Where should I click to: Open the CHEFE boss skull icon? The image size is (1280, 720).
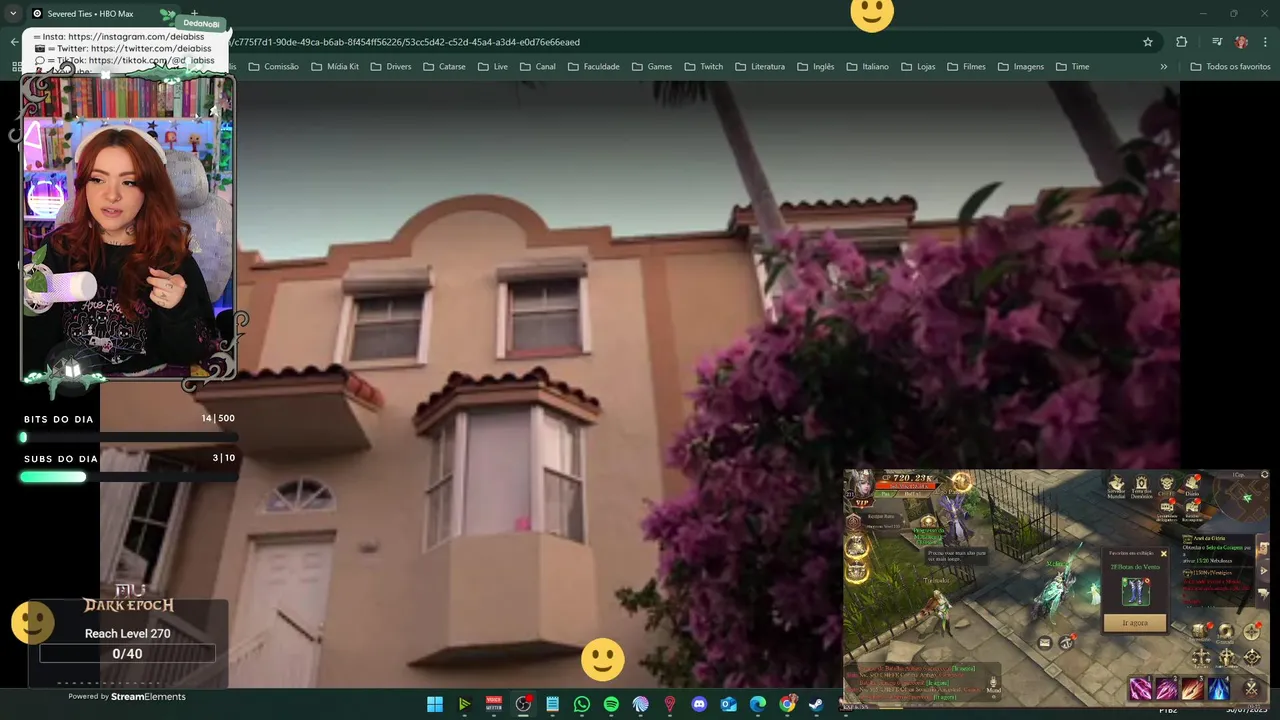pyautogui.click(x=1166, y=486)
